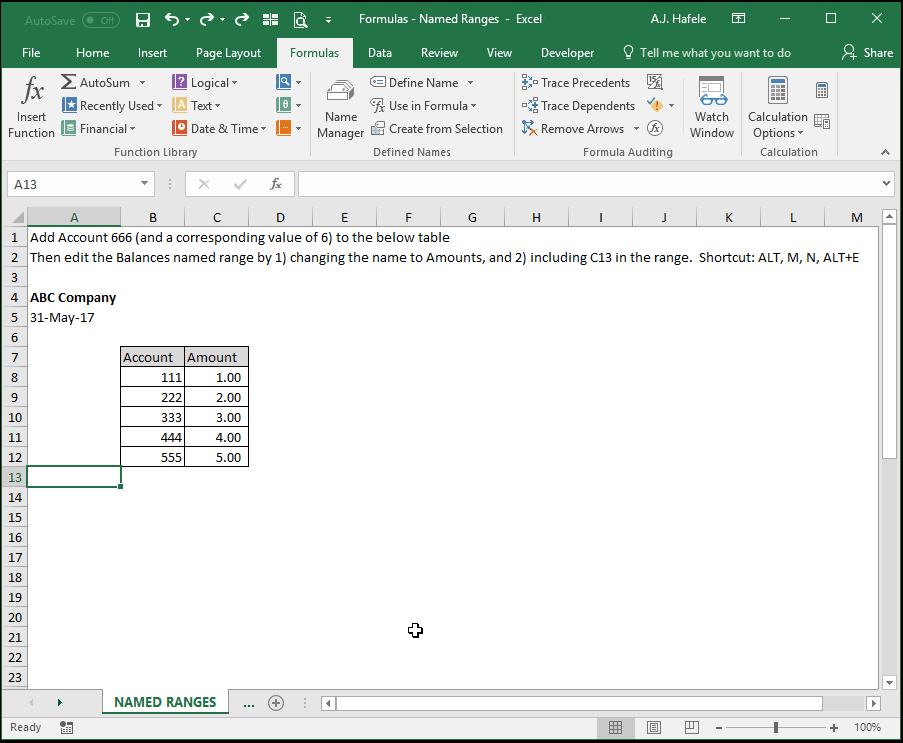
Task: Customize Quick Access Toolbar dropdown
Action: [x=328, y=20]
